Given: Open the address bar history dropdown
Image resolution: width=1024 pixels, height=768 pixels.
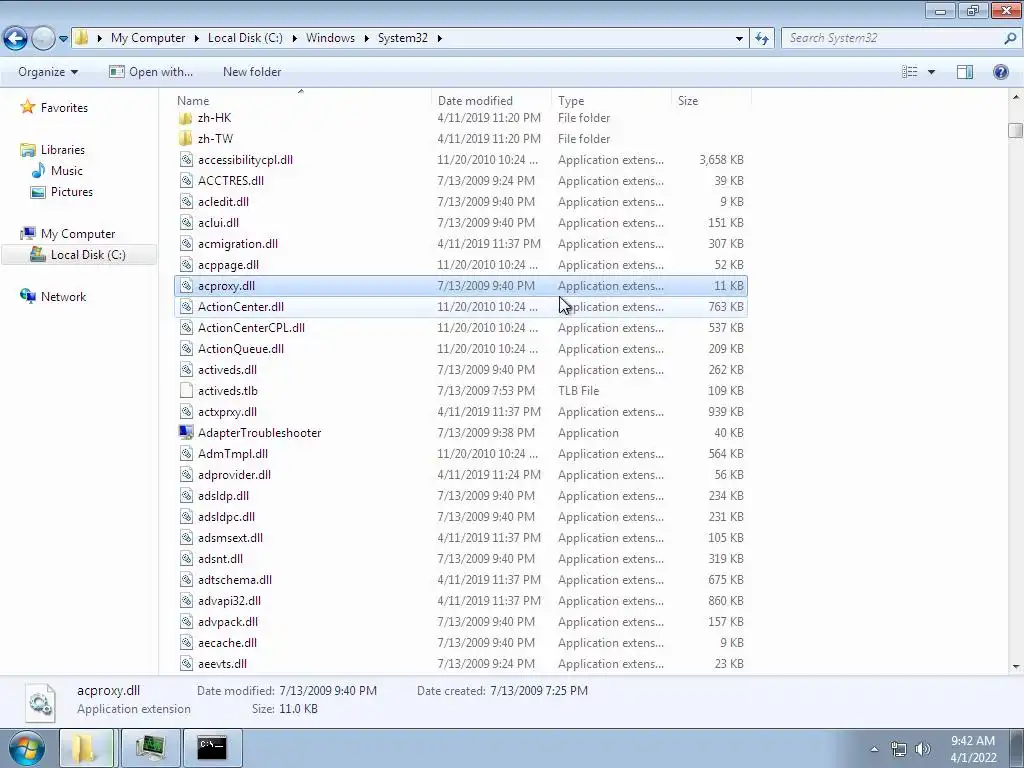Looking at the screenshot, I should pyautogui.click(x=739, y=39).
